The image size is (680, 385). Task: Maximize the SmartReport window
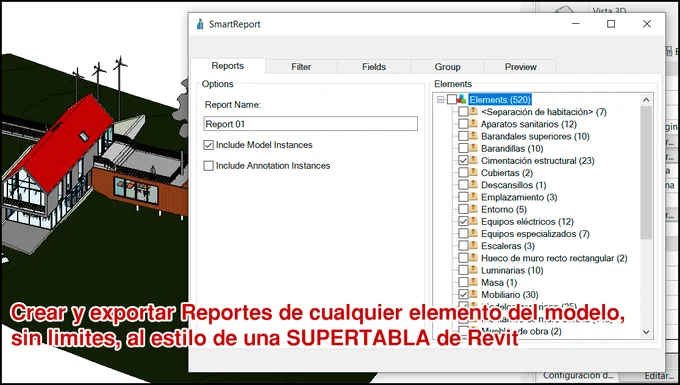611,24
